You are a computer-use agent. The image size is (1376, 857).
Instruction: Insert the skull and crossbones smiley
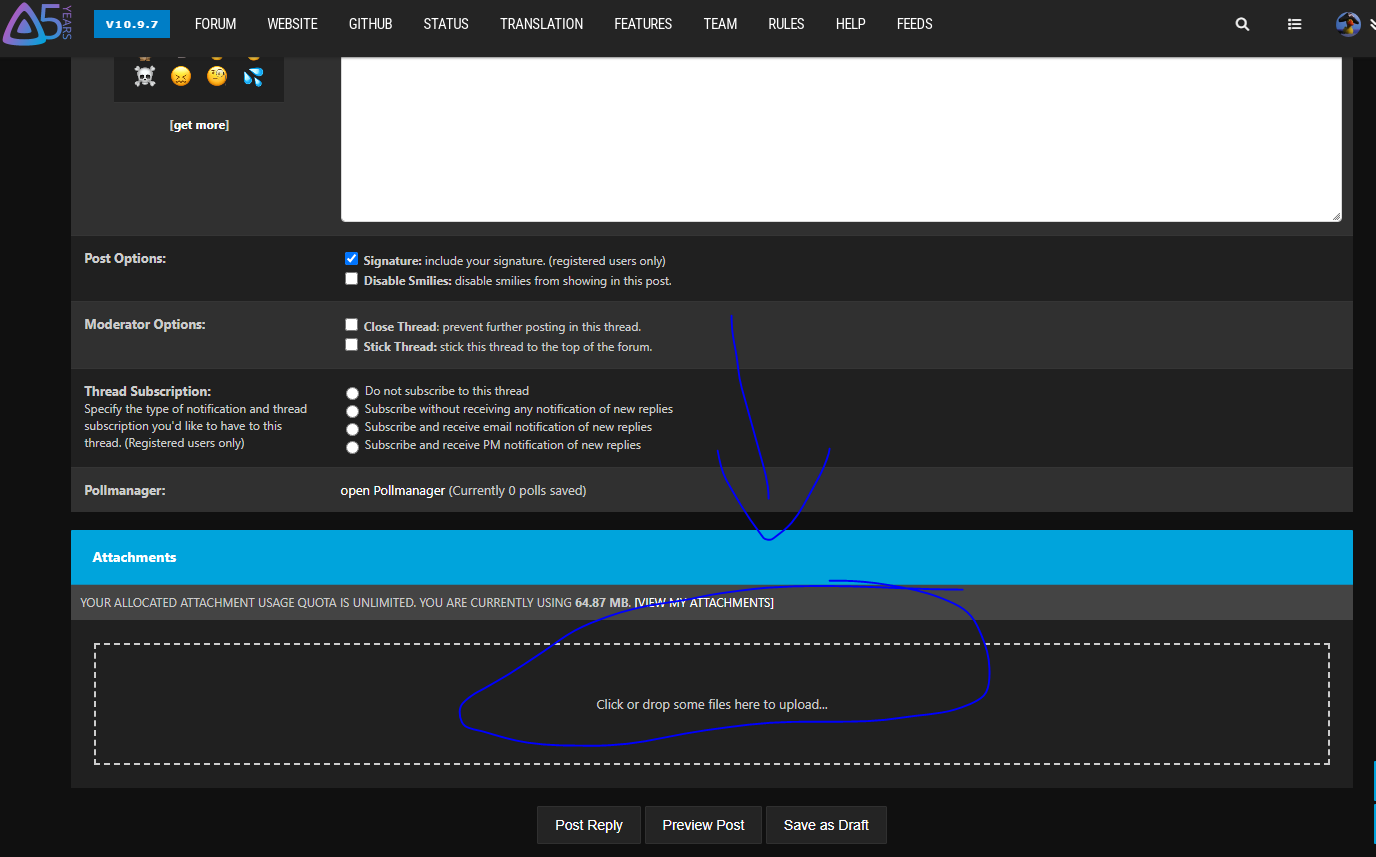click(x=145, y=77)
